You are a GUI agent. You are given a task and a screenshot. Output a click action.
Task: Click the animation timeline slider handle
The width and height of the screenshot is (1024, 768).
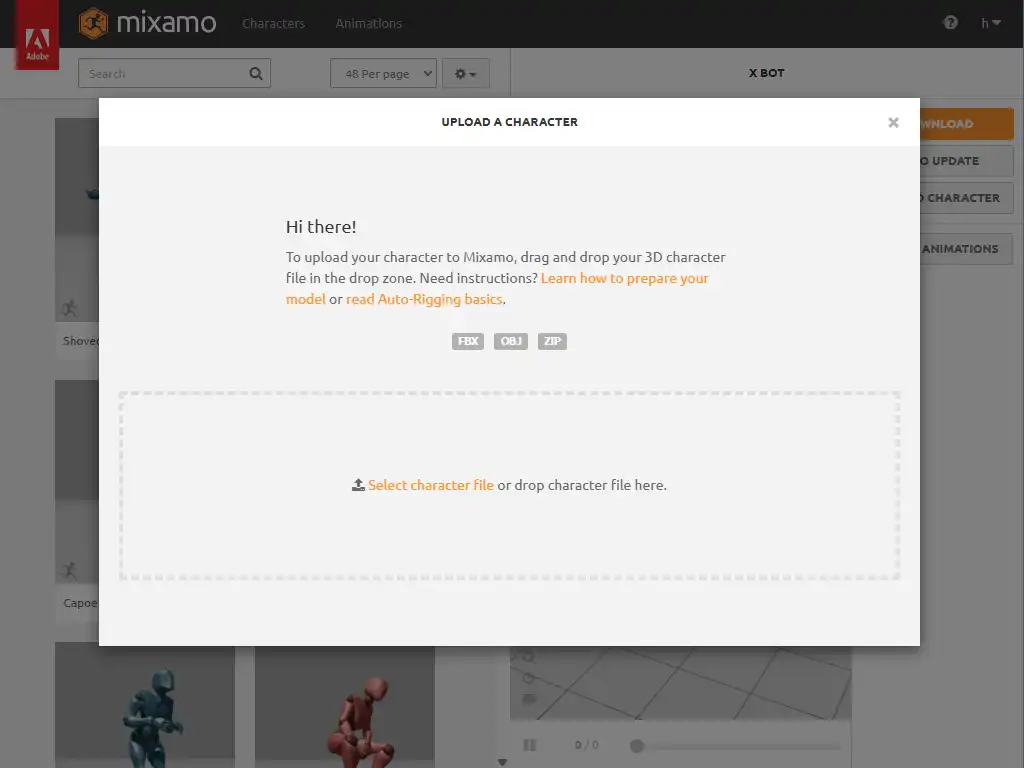point(636,745)
